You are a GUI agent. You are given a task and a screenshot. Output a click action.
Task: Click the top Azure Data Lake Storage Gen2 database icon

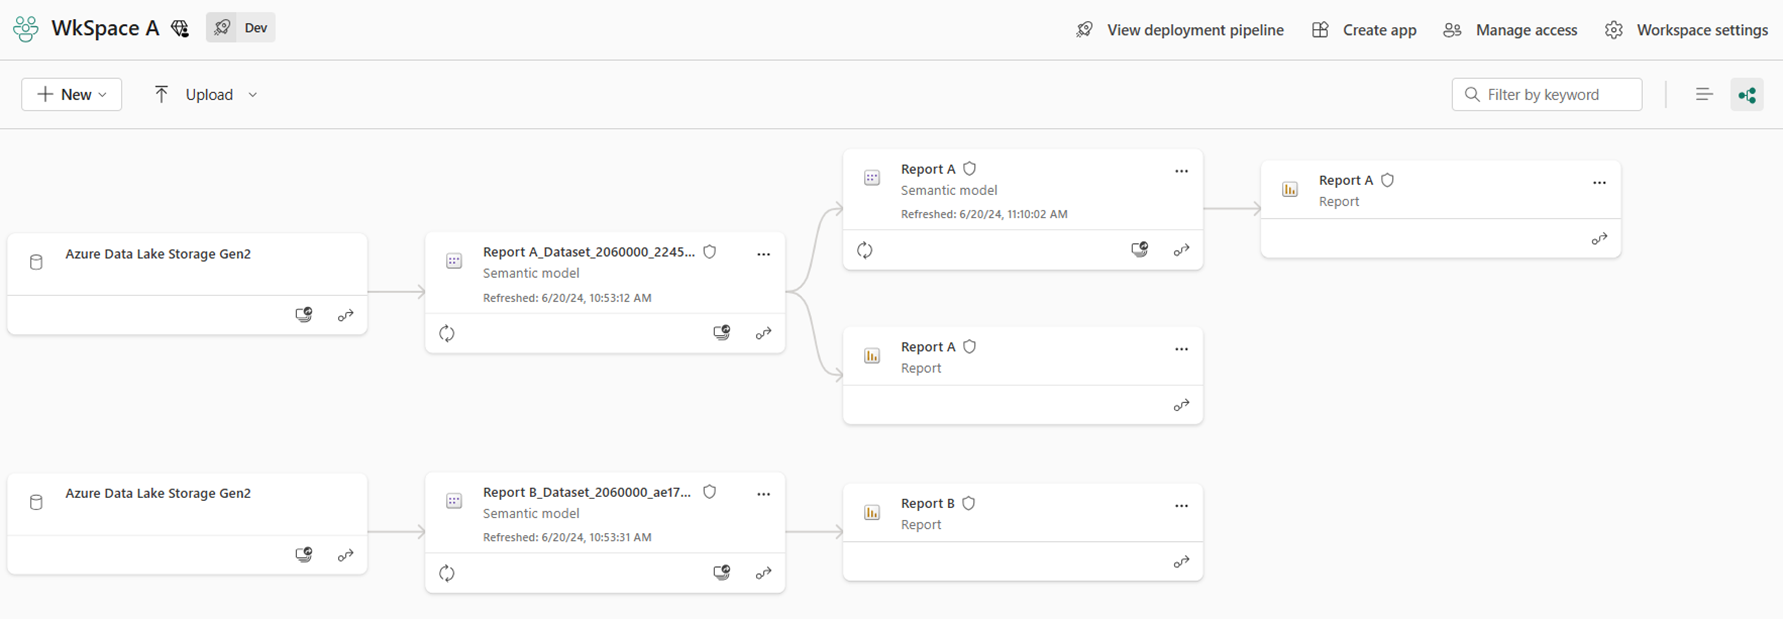pos(36,262)
